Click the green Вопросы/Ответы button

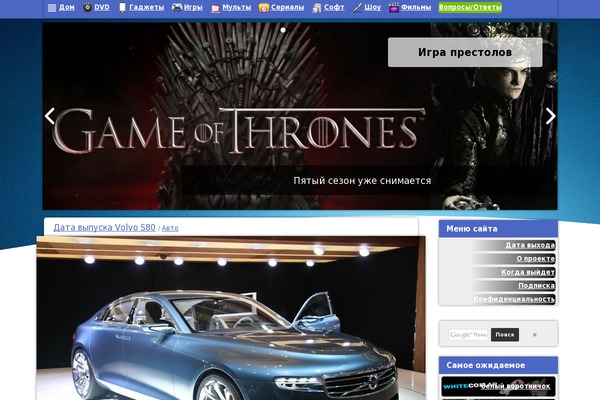point(470,7)
